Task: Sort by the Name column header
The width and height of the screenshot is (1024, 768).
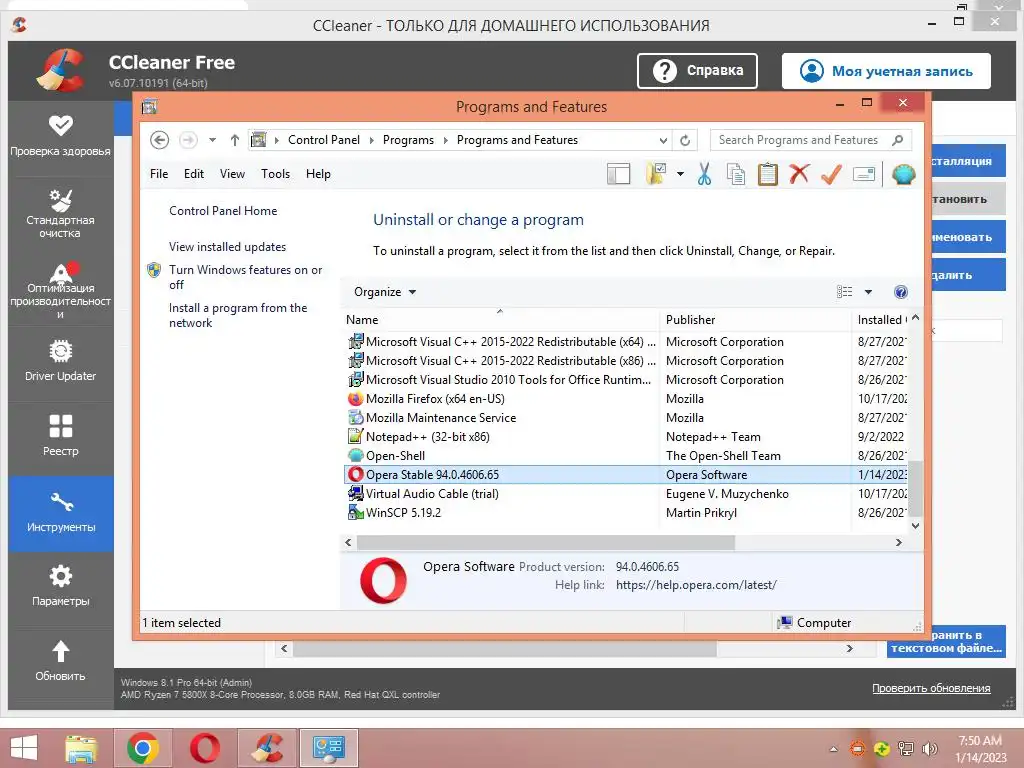Action: [x=501, y=319]
